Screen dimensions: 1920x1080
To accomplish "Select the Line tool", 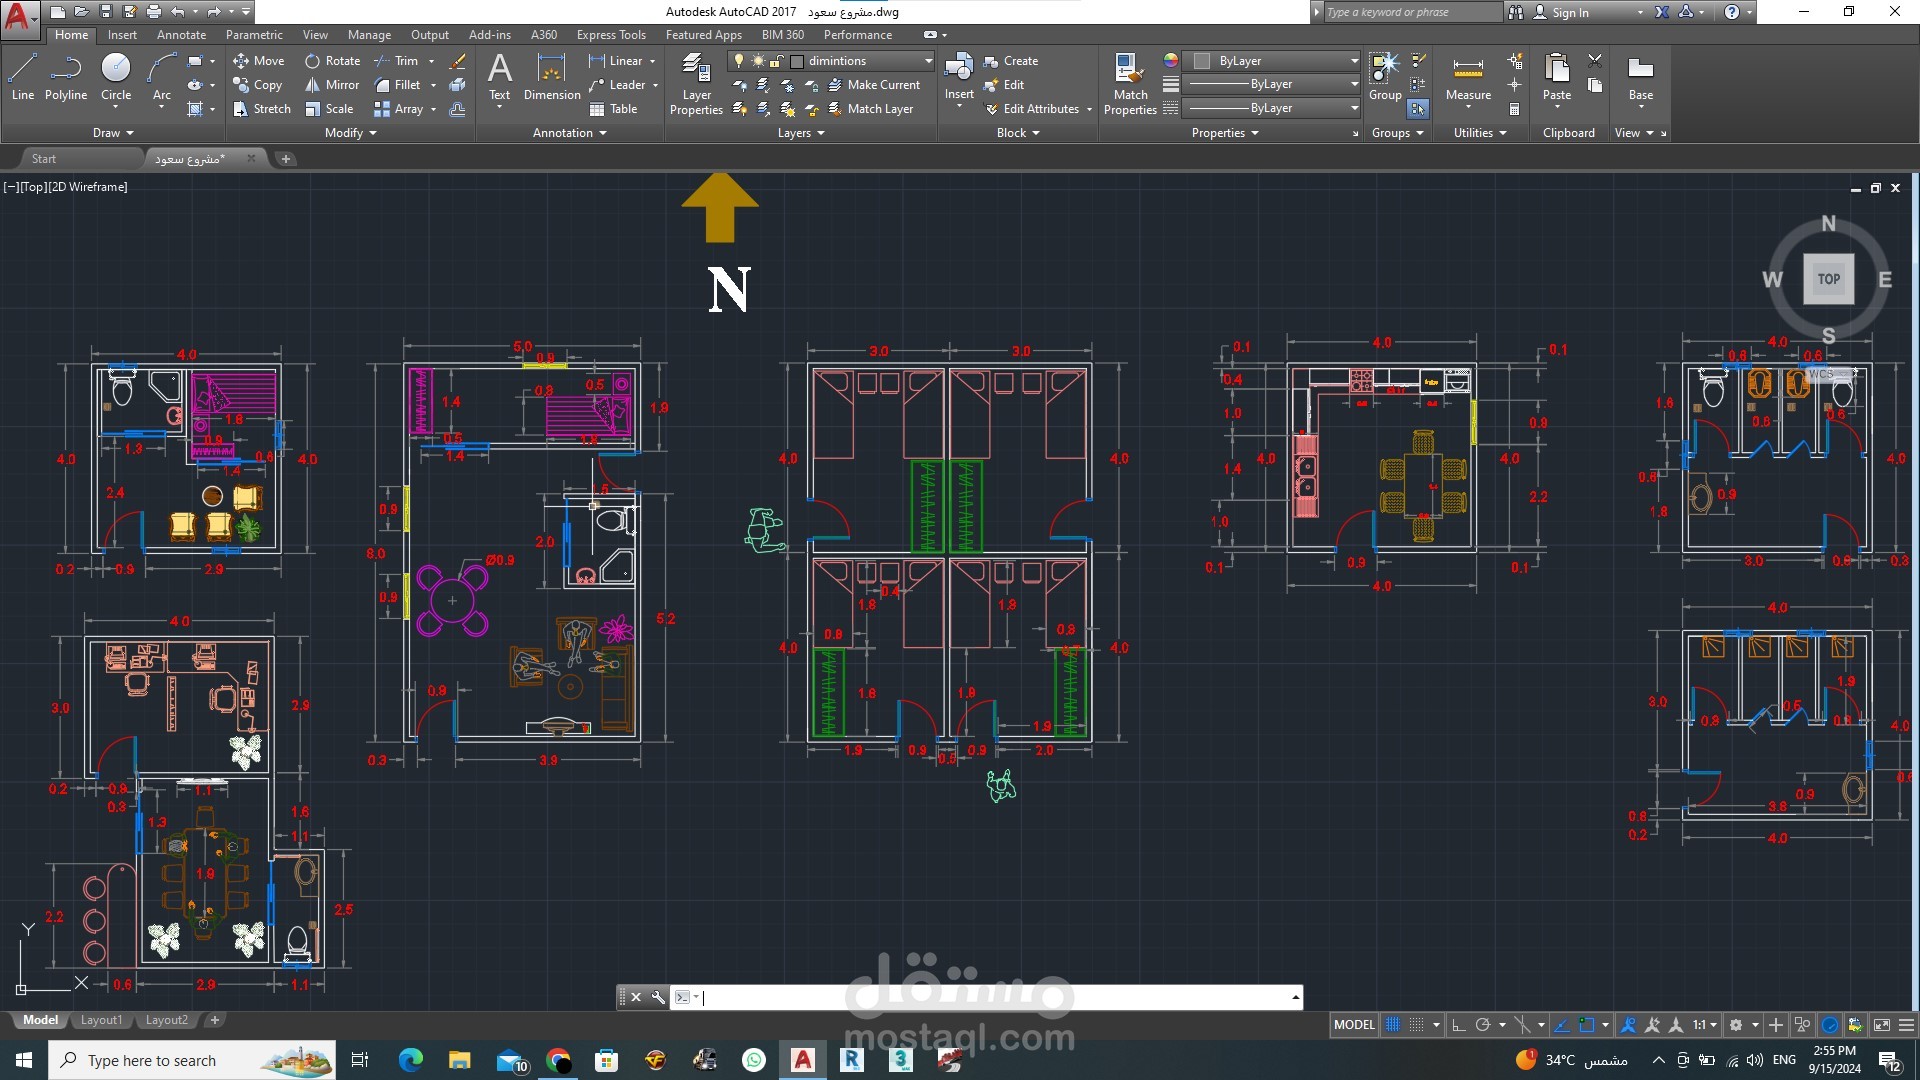I will coord(22,77).
